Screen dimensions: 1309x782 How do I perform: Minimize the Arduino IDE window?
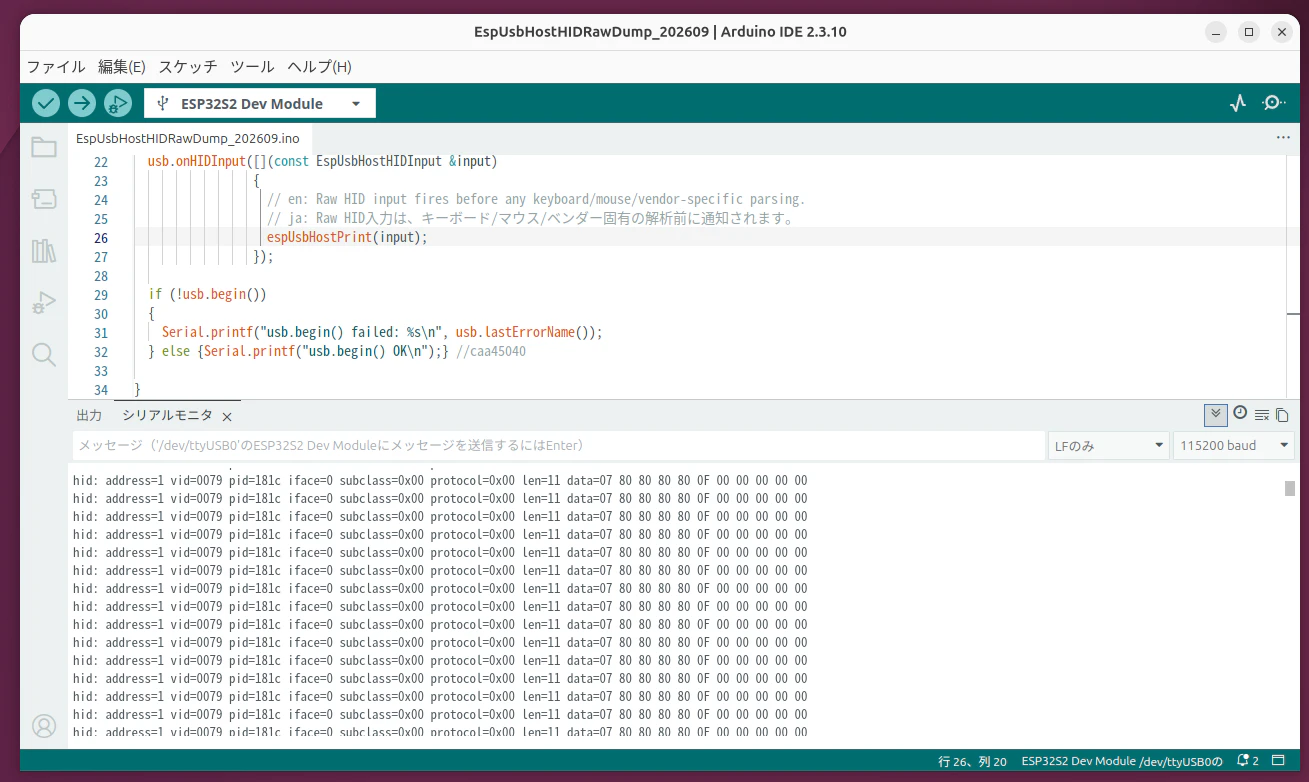coord(1214,32)
